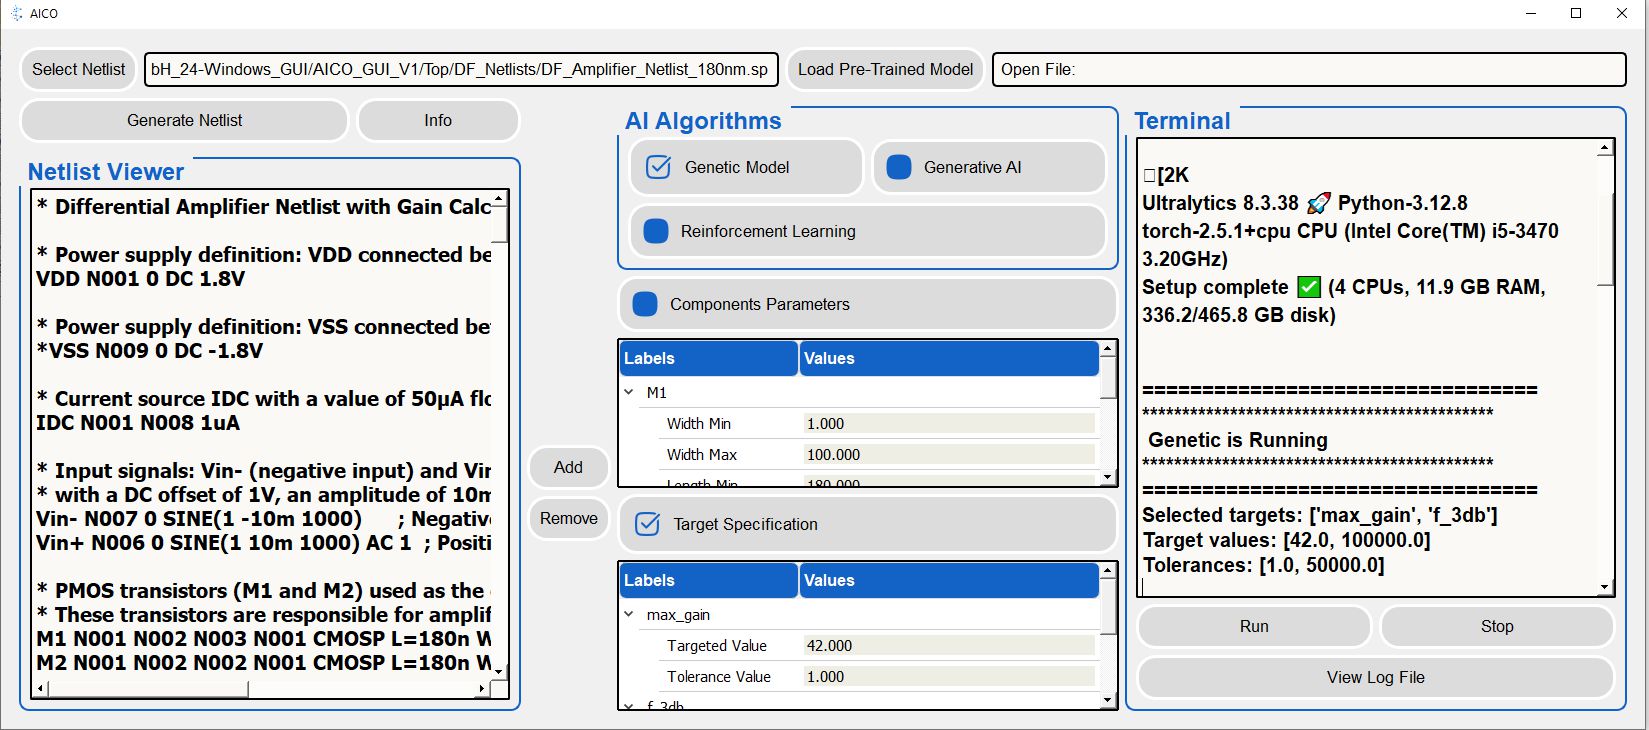Click Netlist Viewer scroll-left arrow
1649x730 pixels.
pyautogui.click(x=41, y=689)
